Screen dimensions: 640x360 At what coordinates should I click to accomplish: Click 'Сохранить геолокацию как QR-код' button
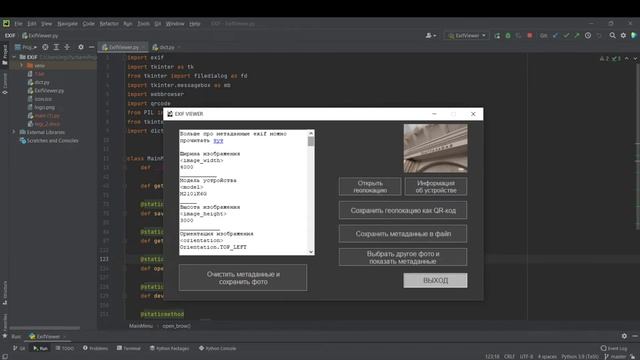click(403, 211)
